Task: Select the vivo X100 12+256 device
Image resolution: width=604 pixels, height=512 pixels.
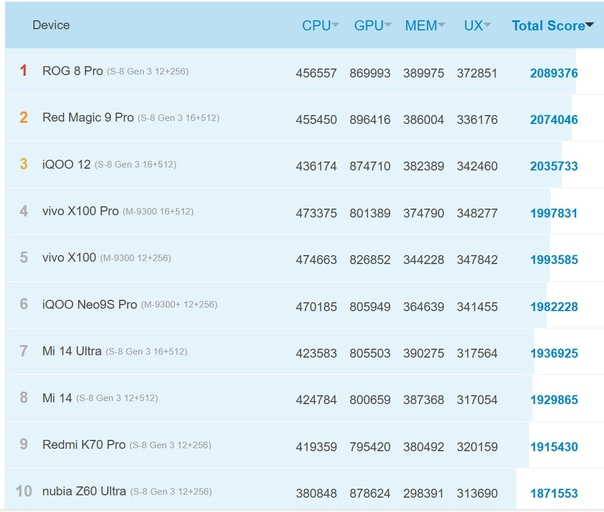Action: (68, 258)
